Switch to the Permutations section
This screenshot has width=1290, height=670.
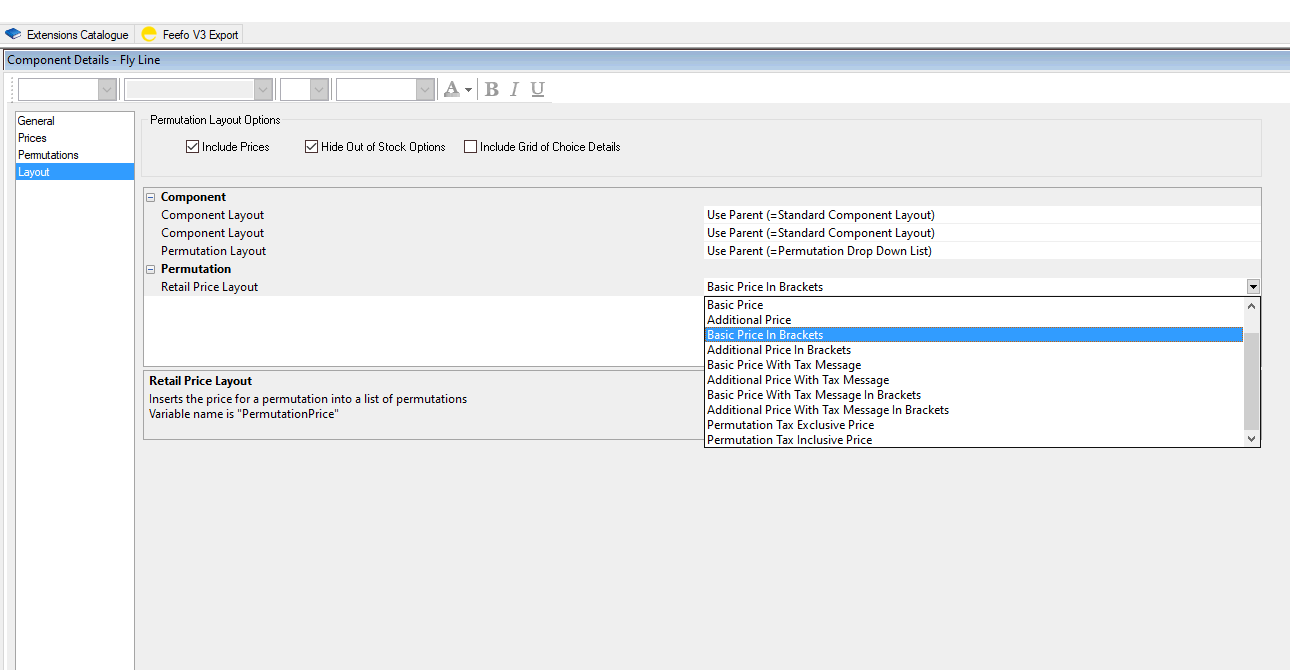coord(48,155)
